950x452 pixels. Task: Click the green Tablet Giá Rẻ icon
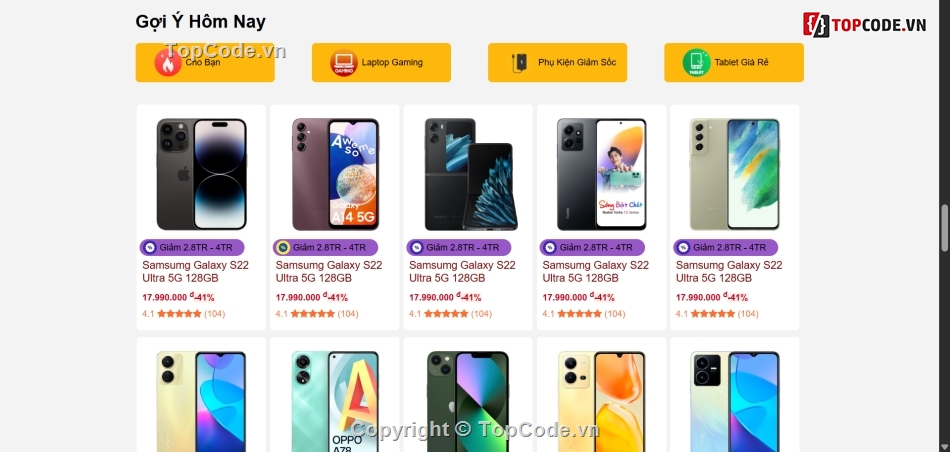coord(696,62)
